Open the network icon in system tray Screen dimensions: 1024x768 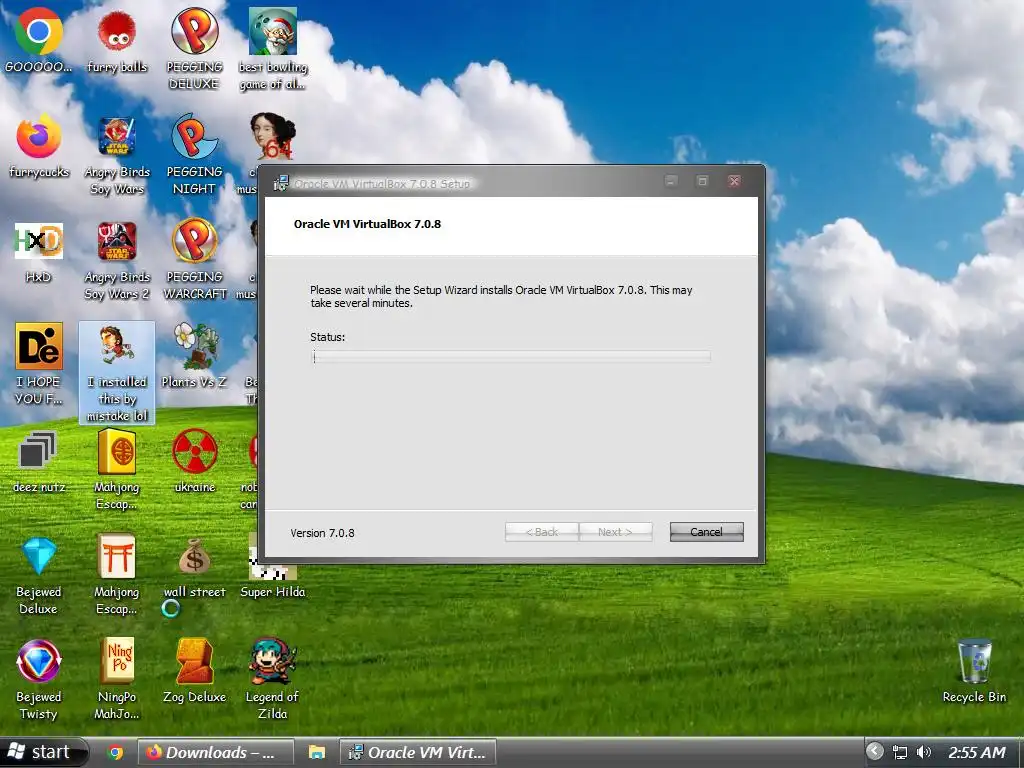(x=900, y=752)
